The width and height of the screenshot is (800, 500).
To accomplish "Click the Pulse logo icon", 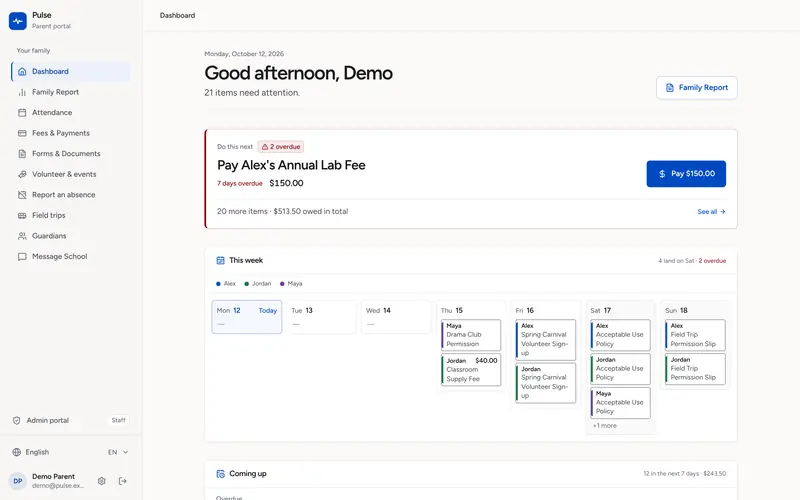I will pyautogui.click(x=18, y=21).
